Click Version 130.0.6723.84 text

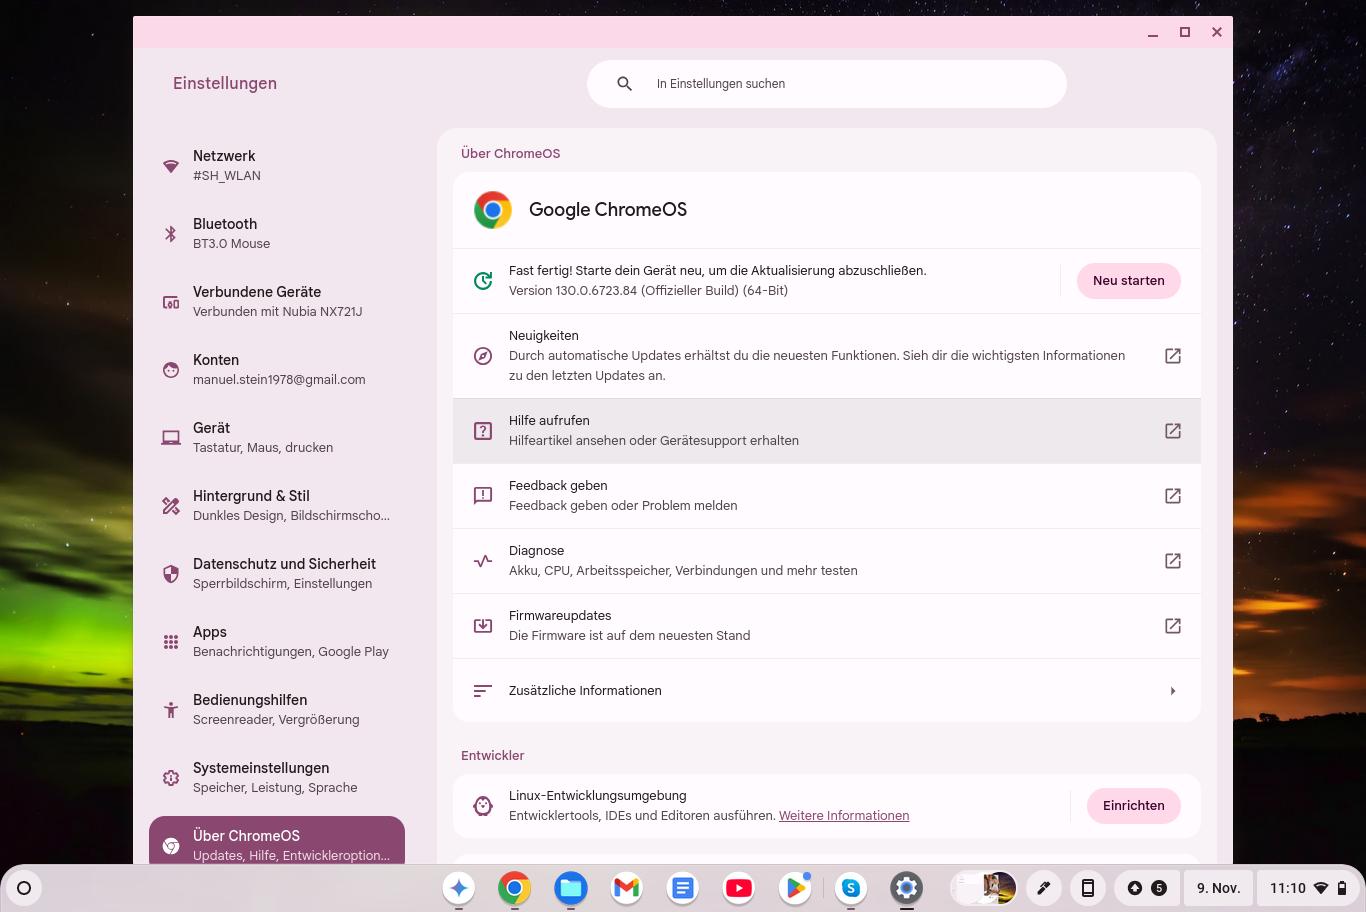point(648,291)
